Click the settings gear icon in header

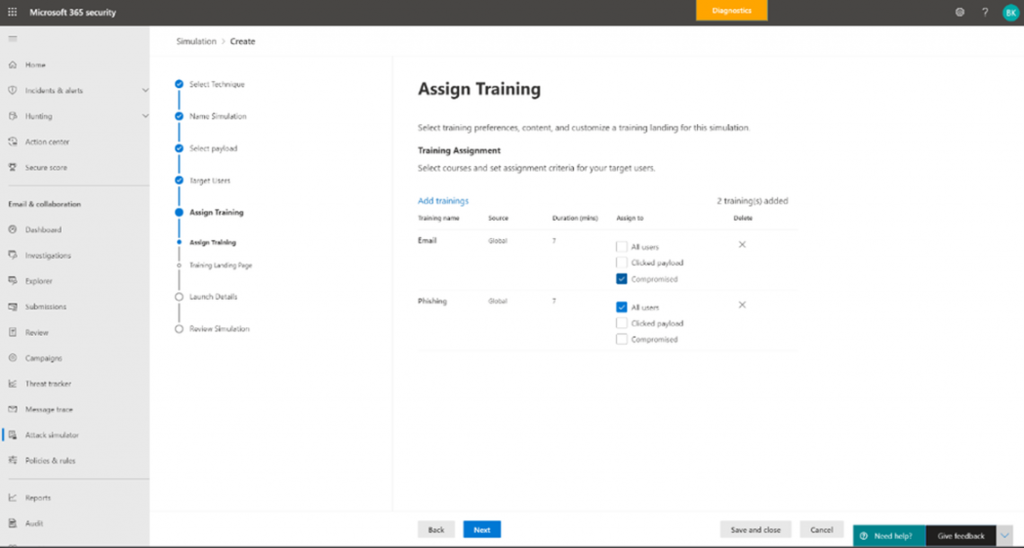click(x=959, y=12)
